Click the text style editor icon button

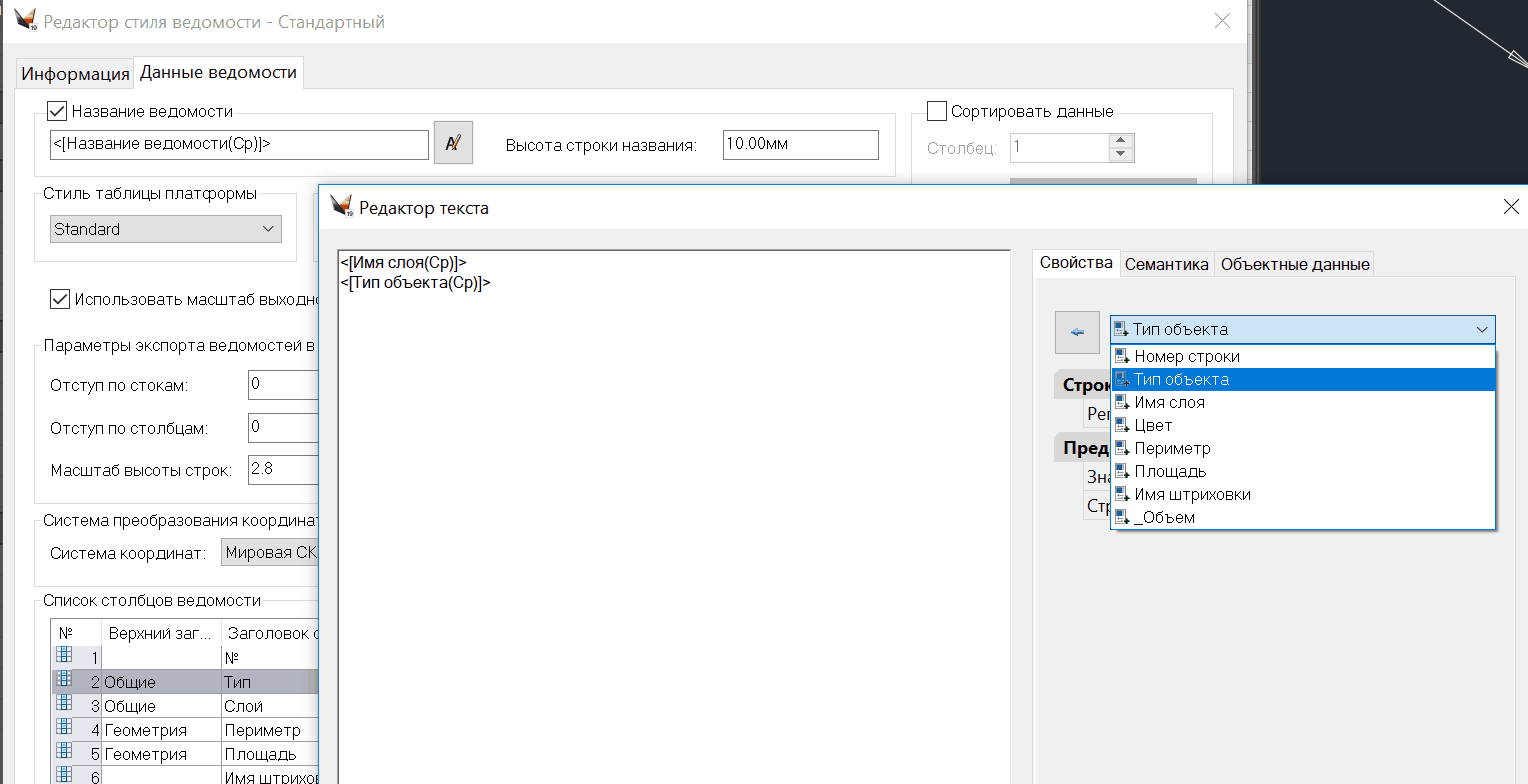[453, 144]
